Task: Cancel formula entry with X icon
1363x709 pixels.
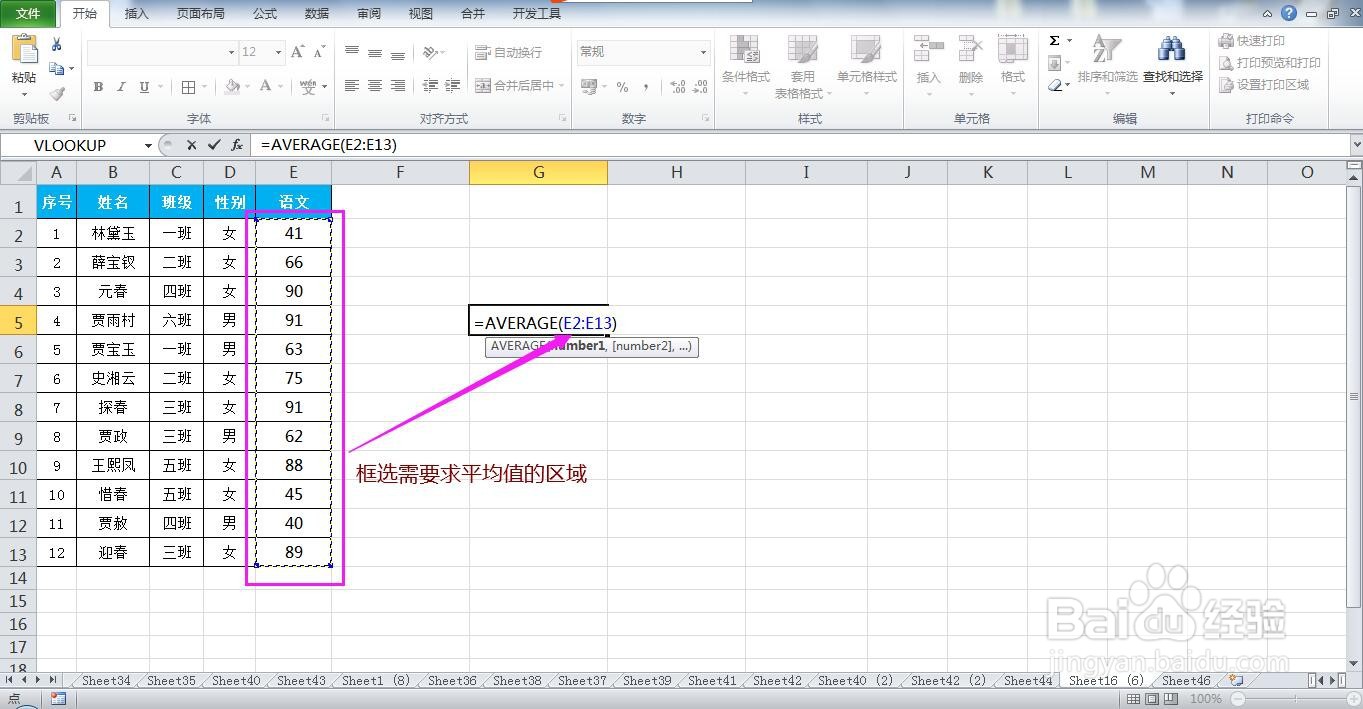Action: (x=191, y=145)
